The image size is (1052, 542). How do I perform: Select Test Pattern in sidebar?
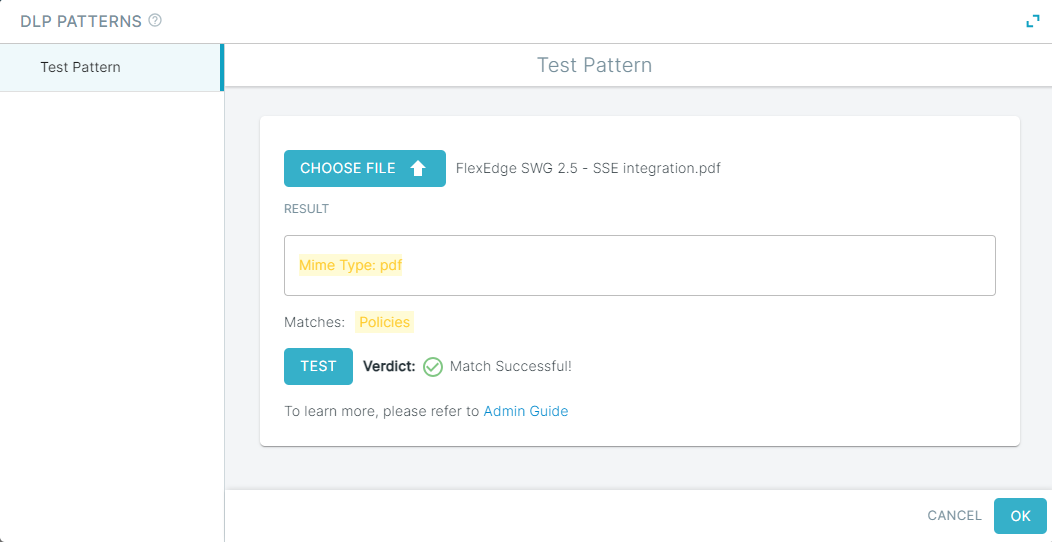pos(111,67)
